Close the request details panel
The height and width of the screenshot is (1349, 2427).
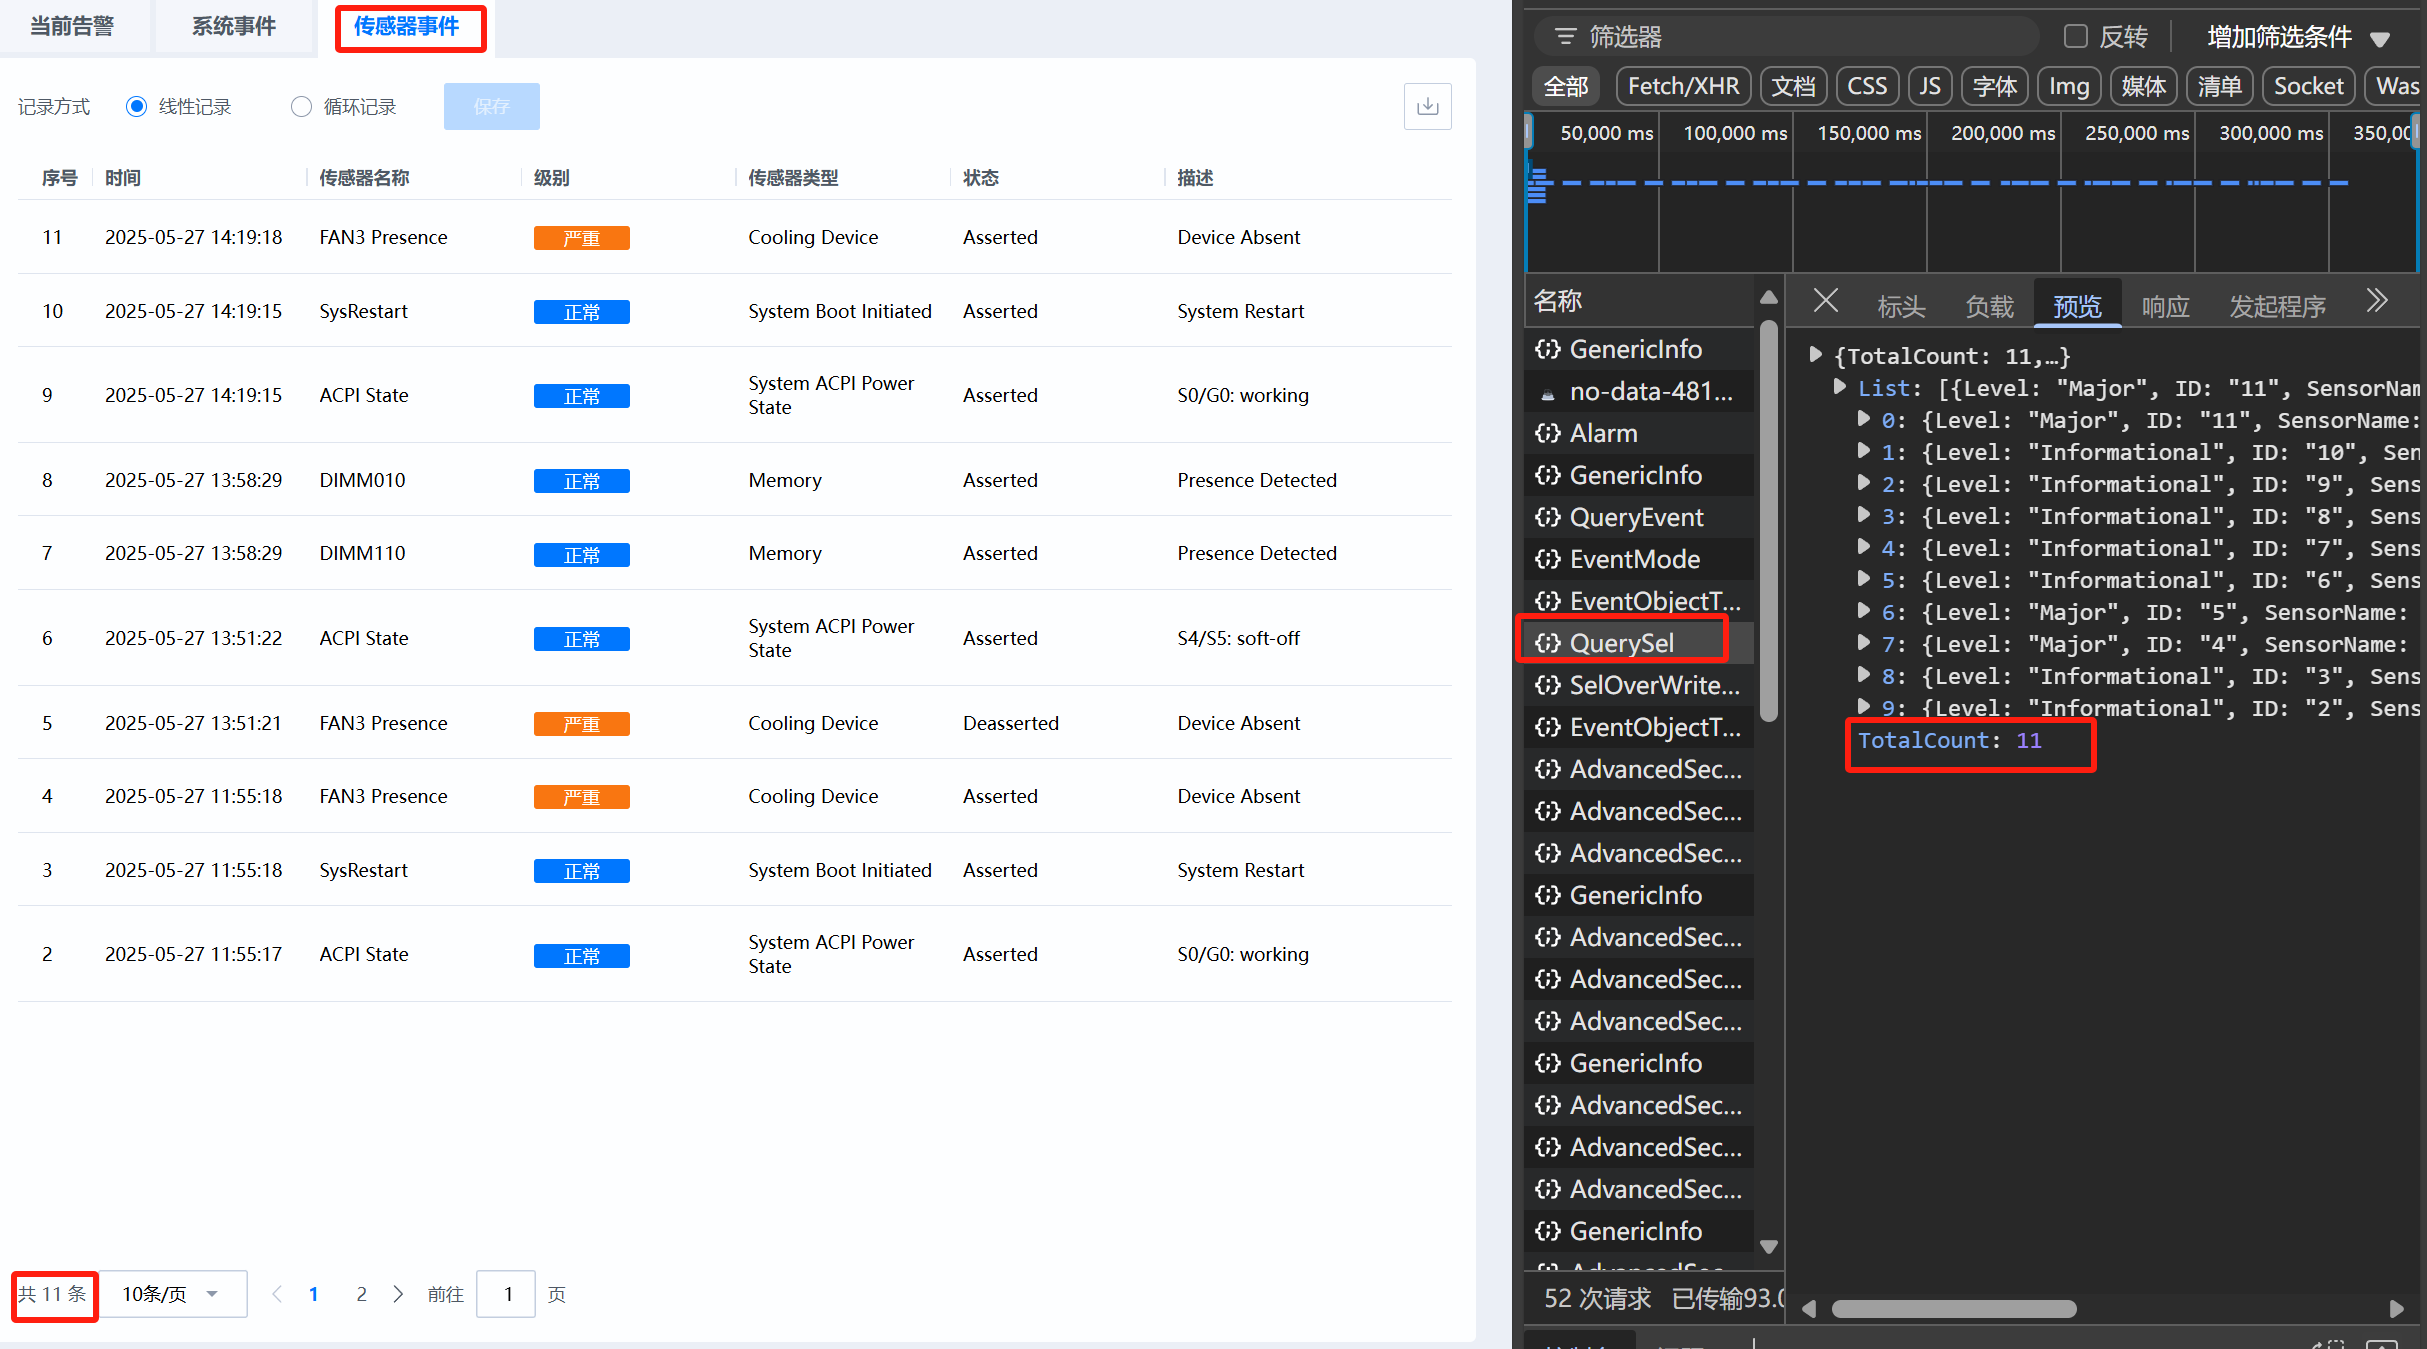coord(1825,301)
